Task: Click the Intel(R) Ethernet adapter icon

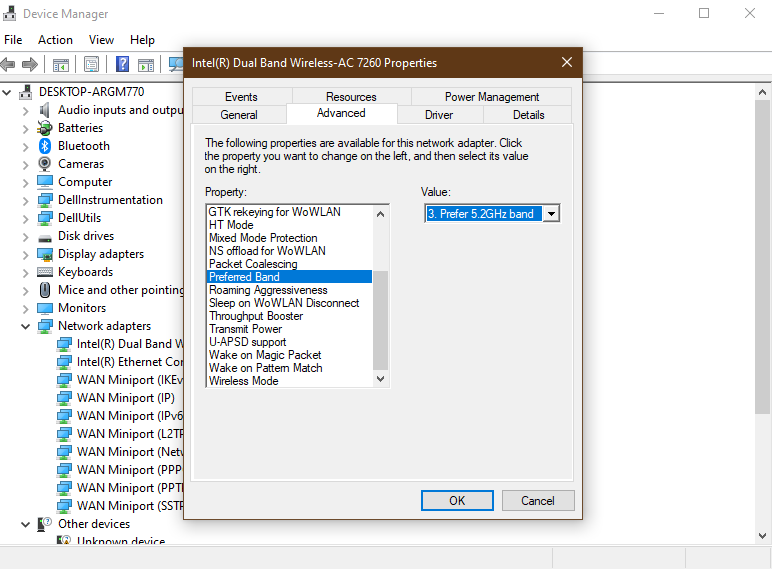Action: coord(64,362)
